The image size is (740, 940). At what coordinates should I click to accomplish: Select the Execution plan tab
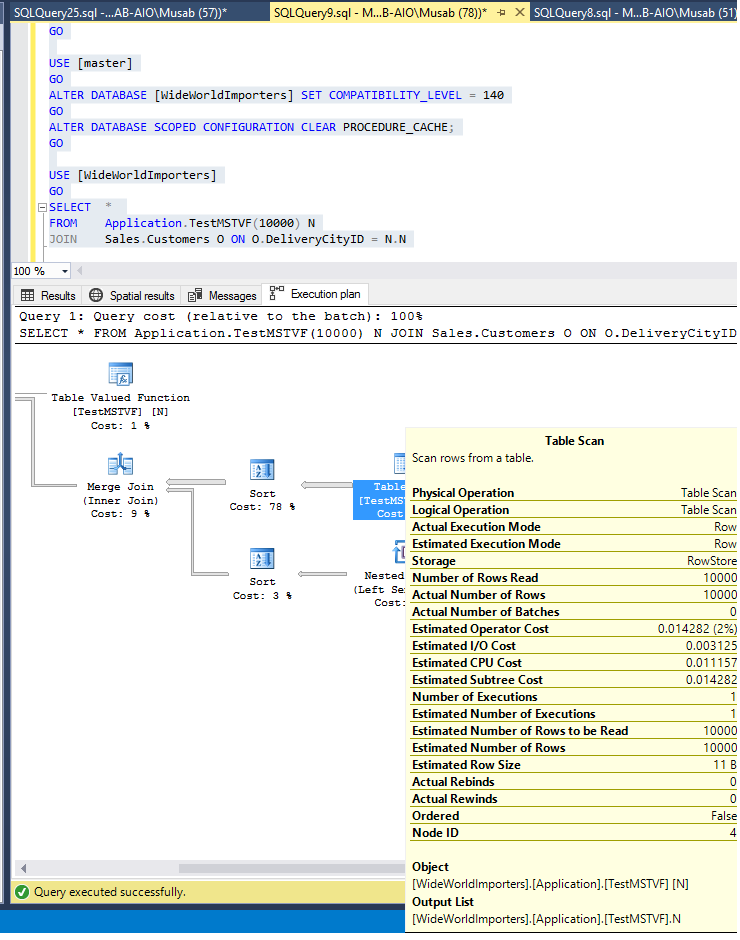pyautogui.click(x=317, y=294)
